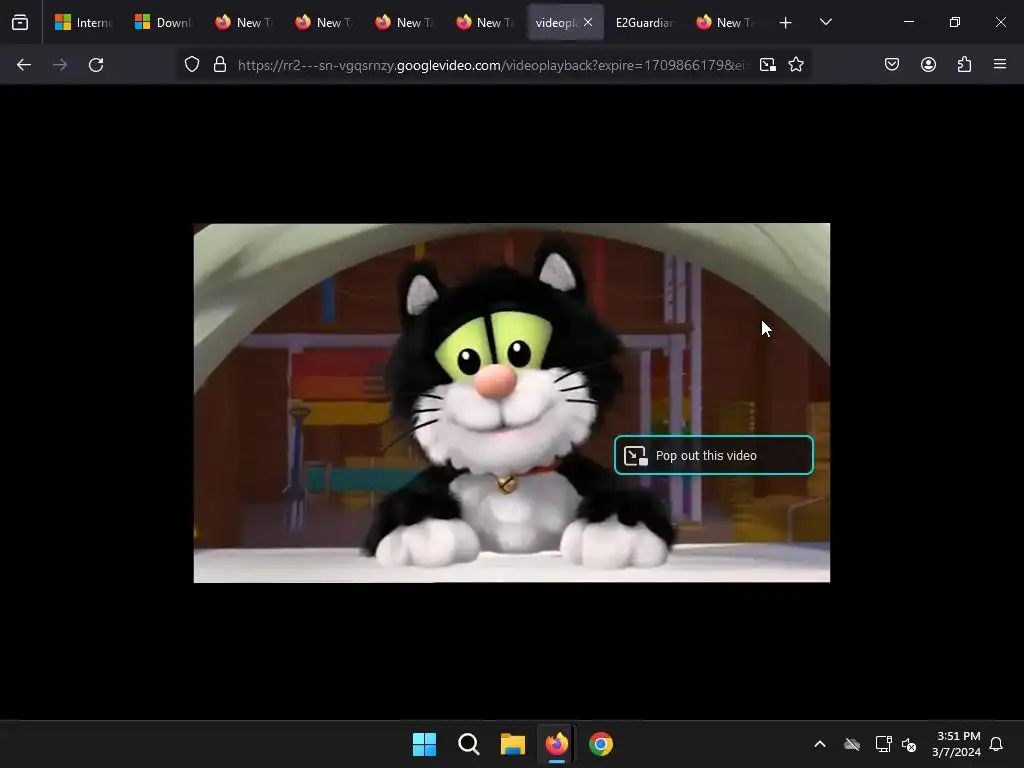The height and width of the screenshot is (768, 1024).
Task: Bookmark this page with the star
Action: [796, 65]
